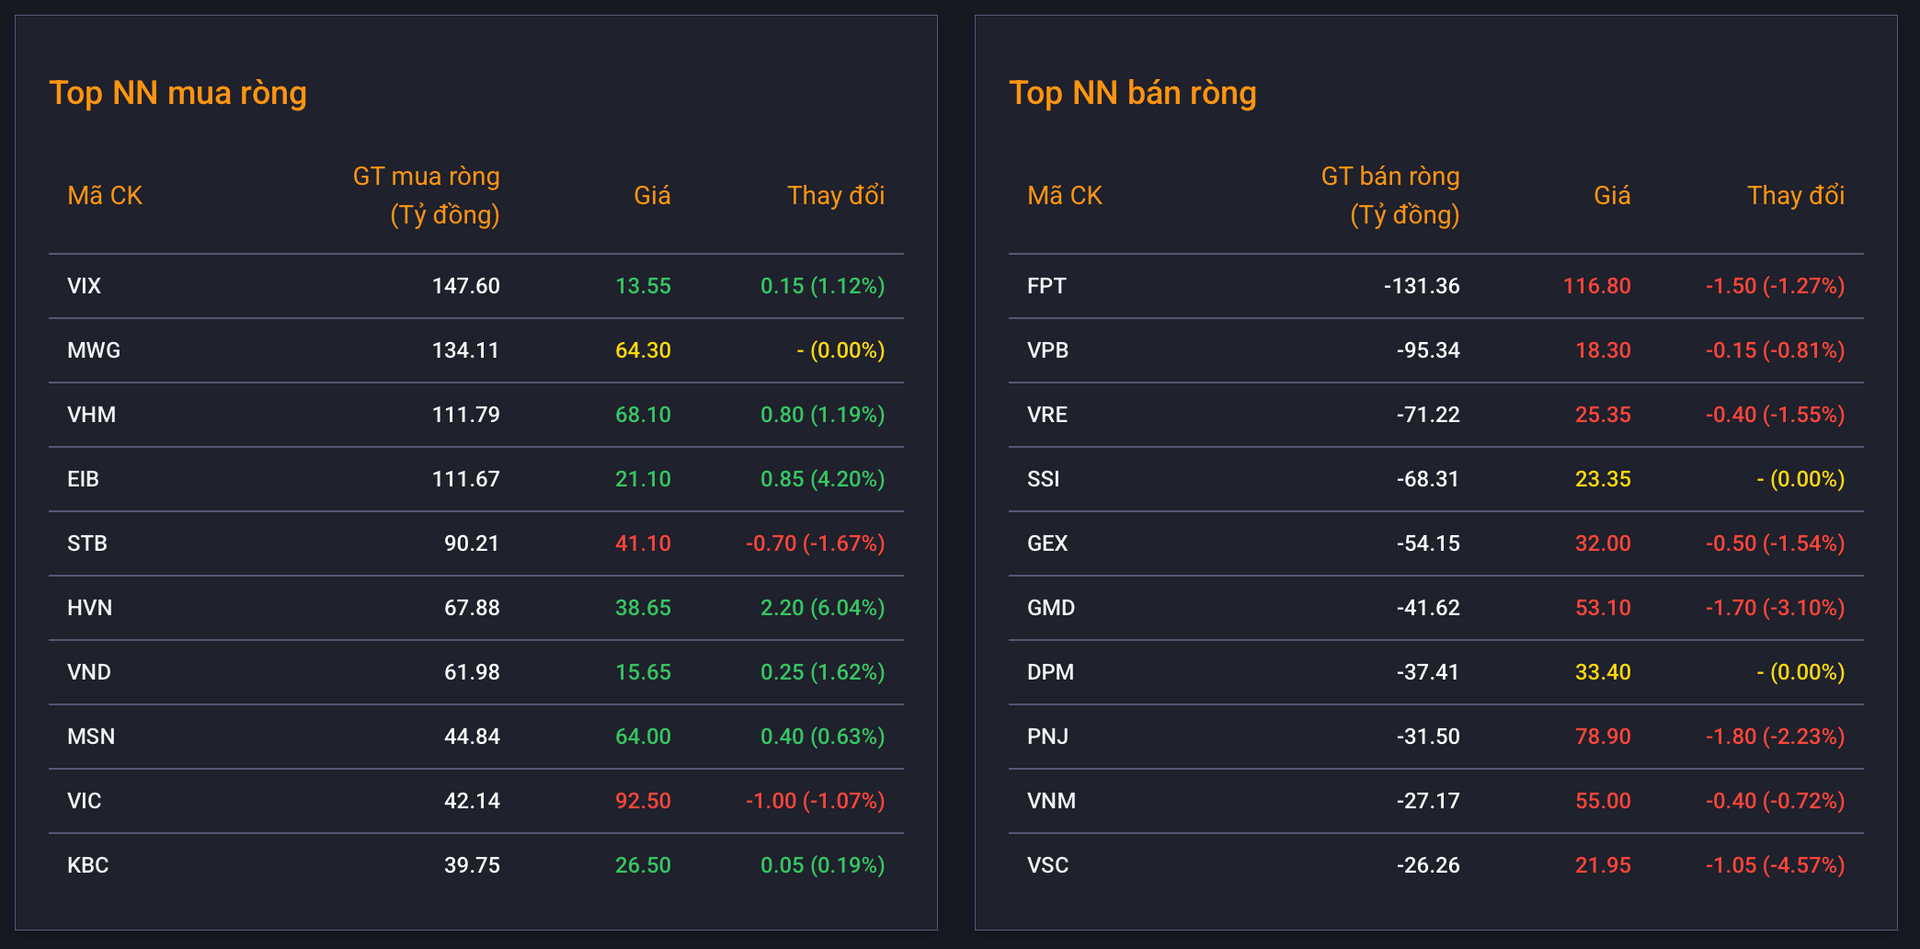Click net sell value -54.15
The image size is (1920, 949).
tap(1428, 543)
